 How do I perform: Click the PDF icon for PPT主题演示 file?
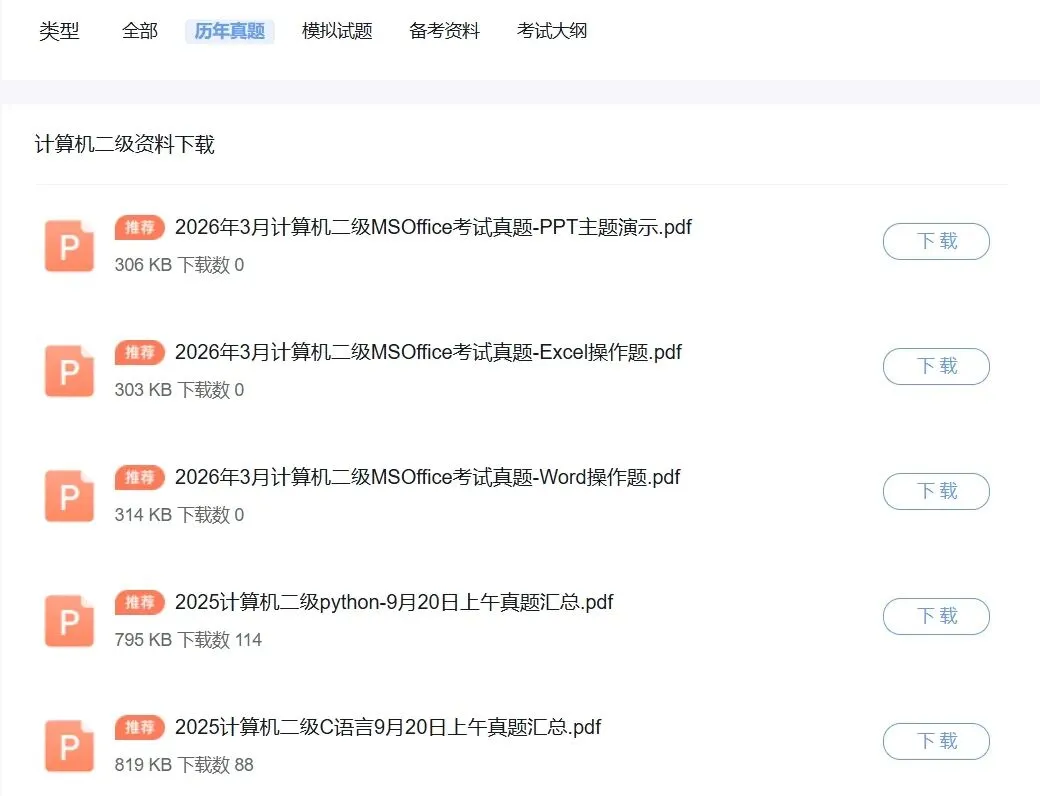click(68, 245)
